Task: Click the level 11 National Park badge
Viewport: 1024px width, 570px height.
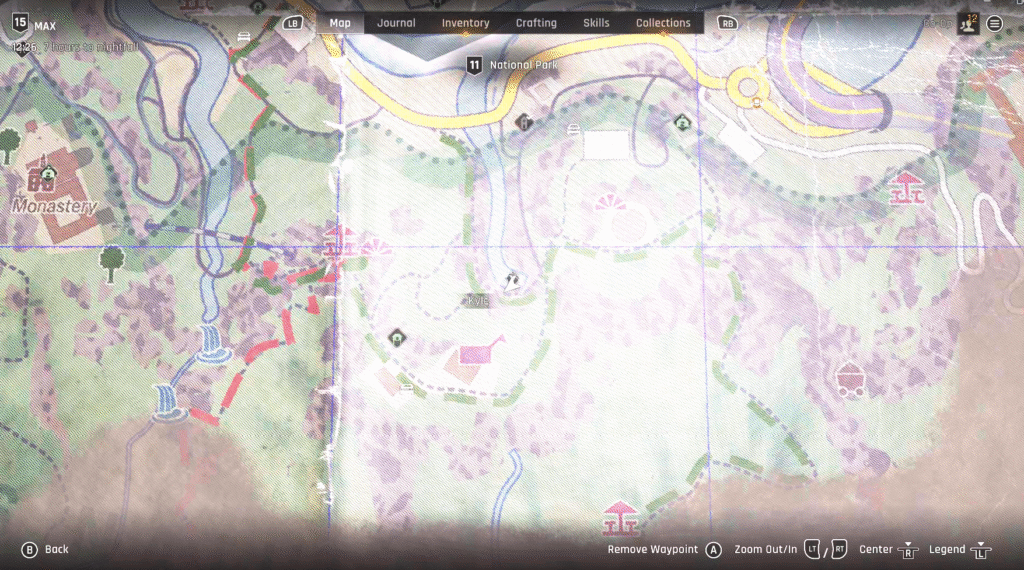Action: click(x=474, y=65)
